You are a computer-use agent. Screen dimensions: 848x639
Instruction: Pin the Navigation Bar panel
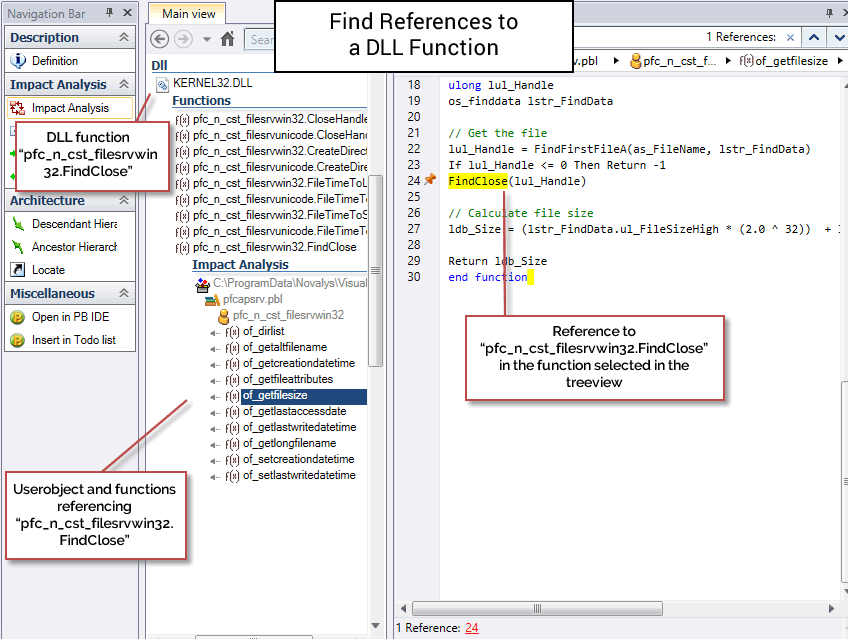point(110,12)
